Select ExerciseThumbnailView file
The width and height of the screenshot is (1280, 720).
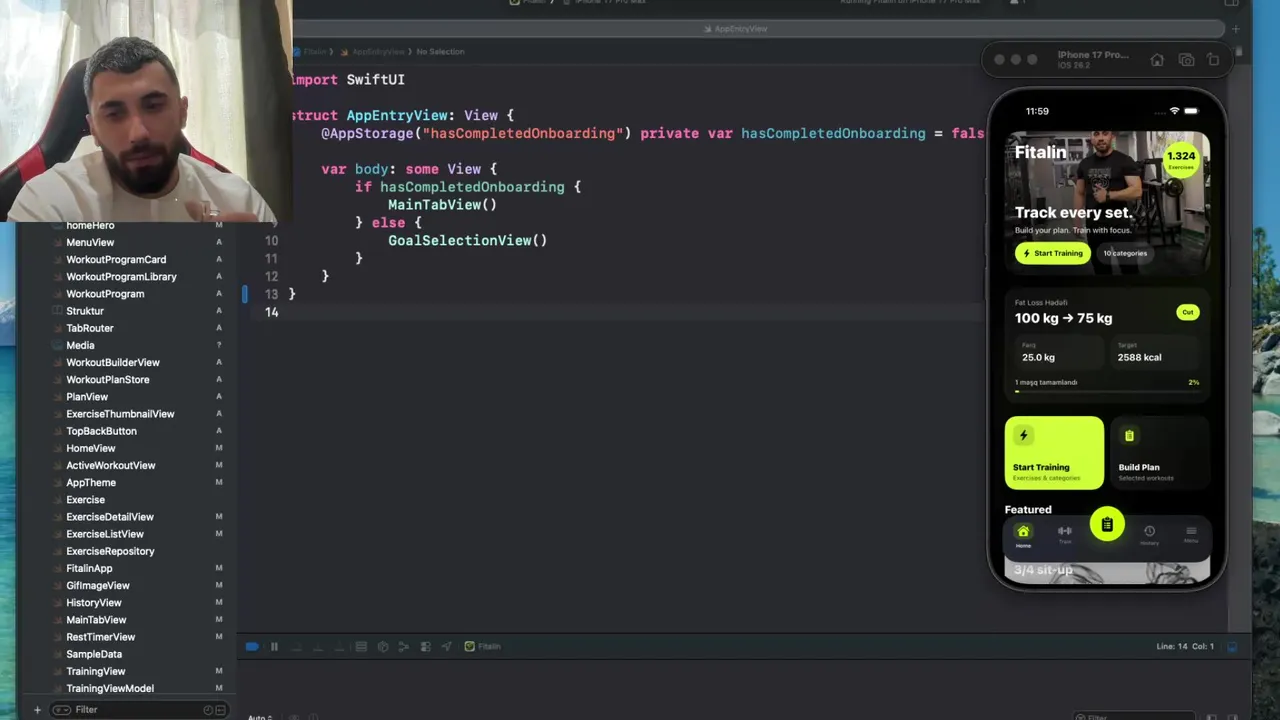120,414
